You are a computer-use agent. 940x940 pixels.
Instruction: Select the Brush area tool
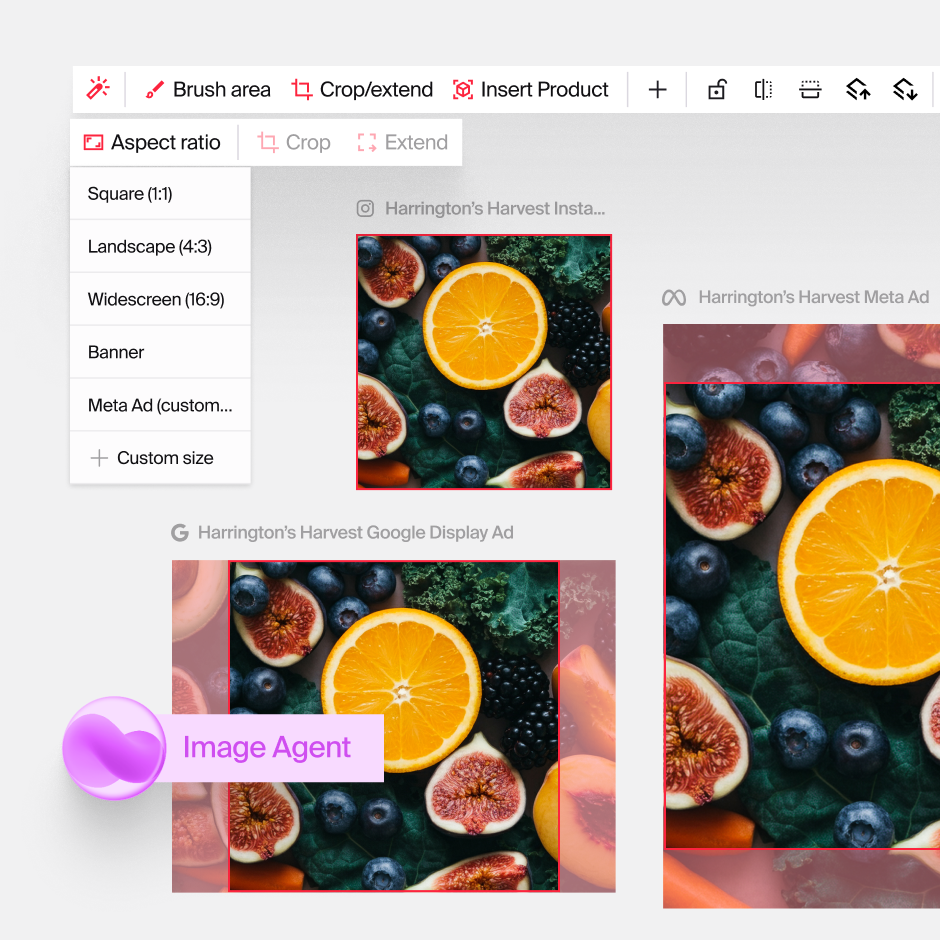[x=208, y=89]
